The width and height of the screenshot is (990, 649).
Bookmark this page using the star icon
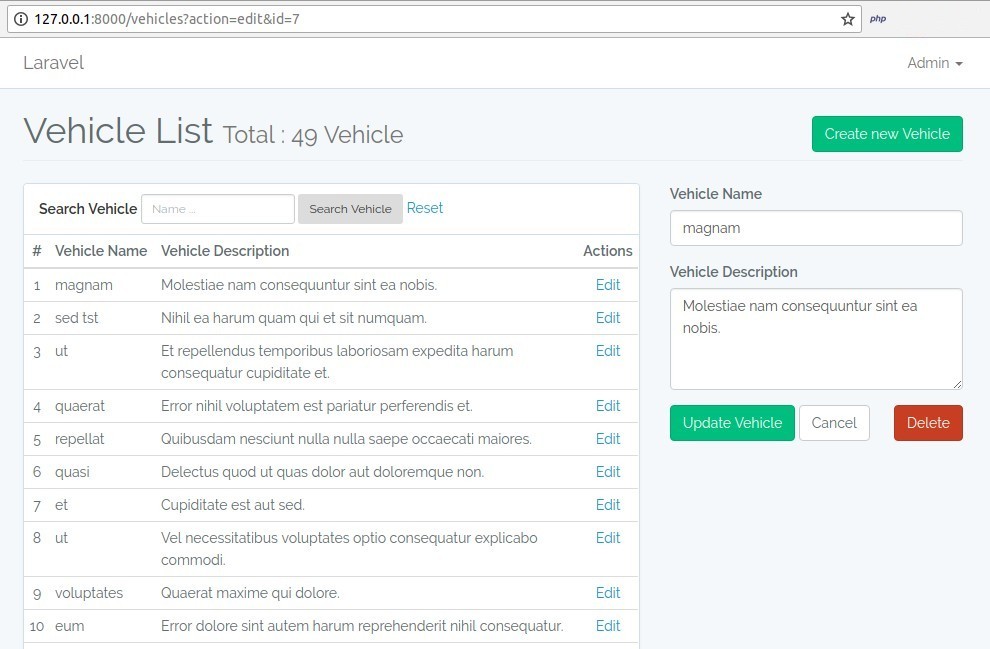tap(845, 18)
